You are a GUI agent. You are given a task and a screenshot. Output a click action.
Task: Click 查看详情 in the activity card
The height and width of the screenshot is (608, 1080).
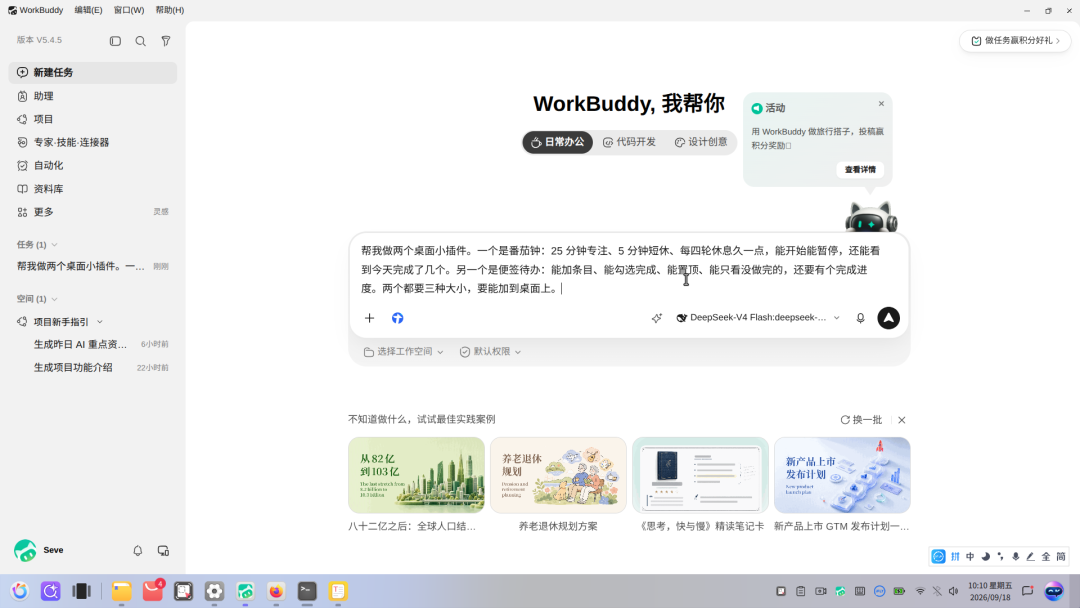pos(860,170)
